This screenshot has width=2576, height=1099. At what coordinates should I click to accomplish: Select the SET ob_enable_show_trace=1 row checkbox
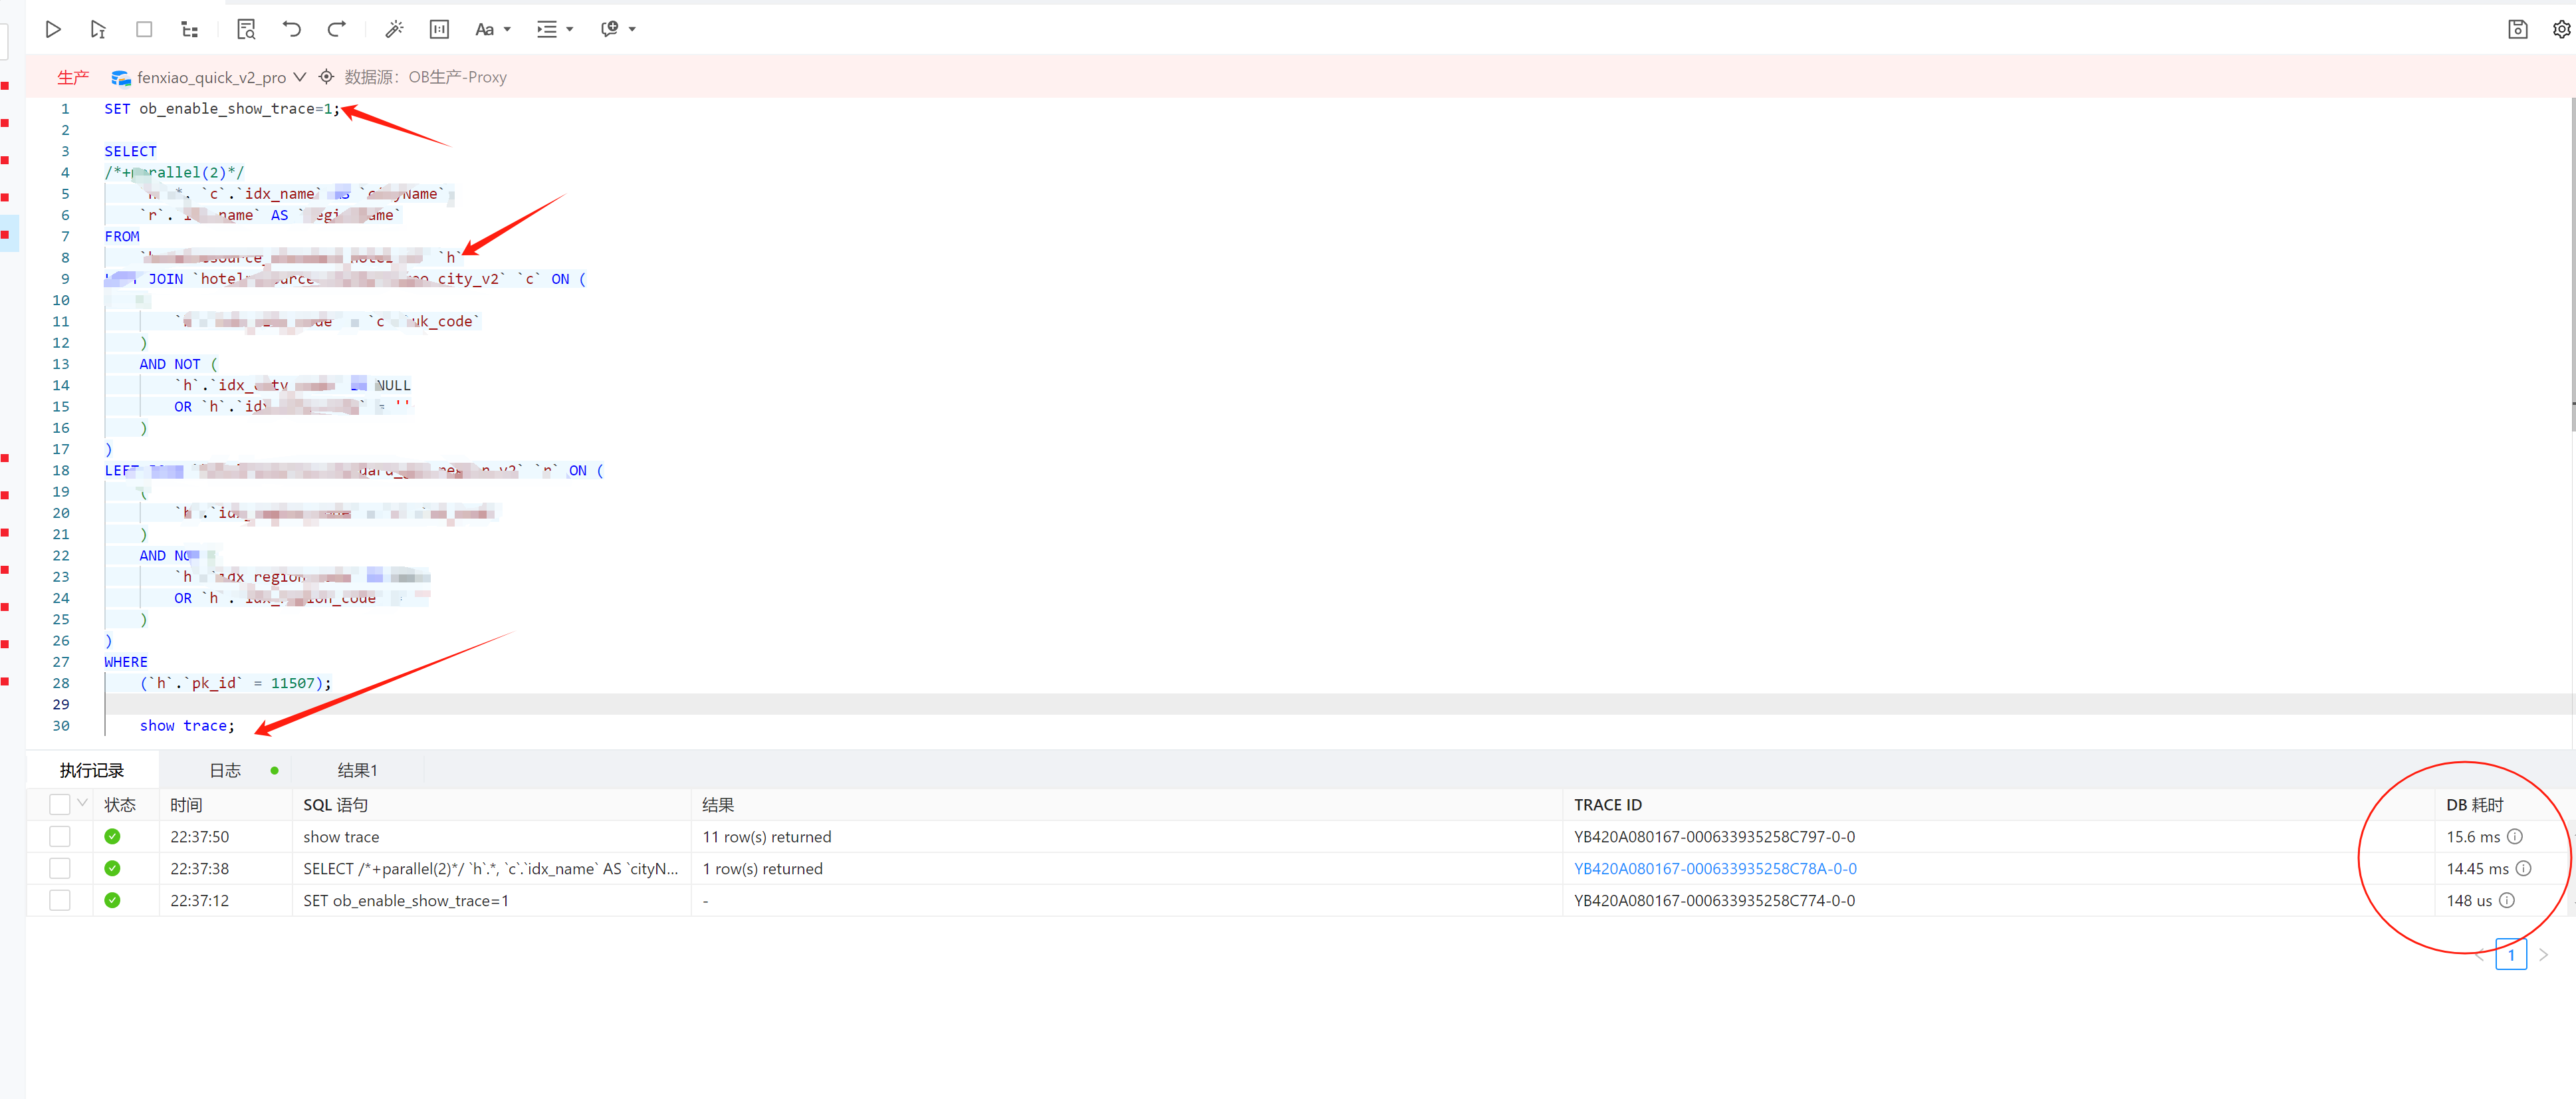[60, 901]
